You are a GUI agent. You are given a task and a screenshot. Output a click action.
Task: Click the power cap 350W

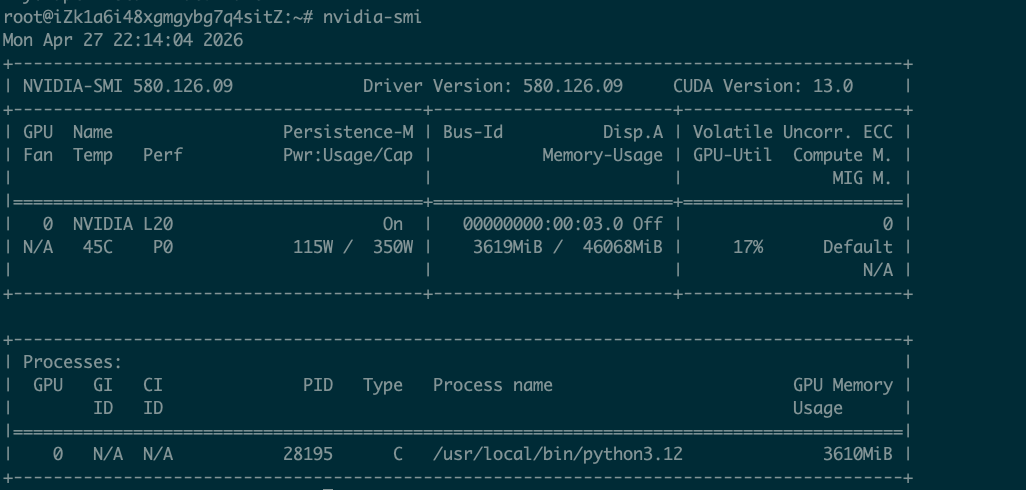point(393,247)
